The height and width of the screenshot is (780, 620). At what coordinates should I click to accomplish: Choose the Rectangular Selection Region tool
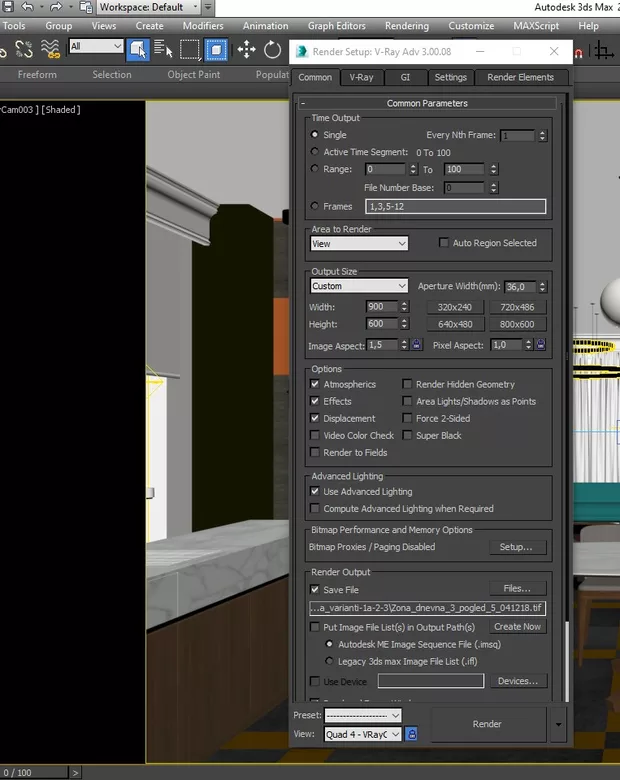(190, 49)
